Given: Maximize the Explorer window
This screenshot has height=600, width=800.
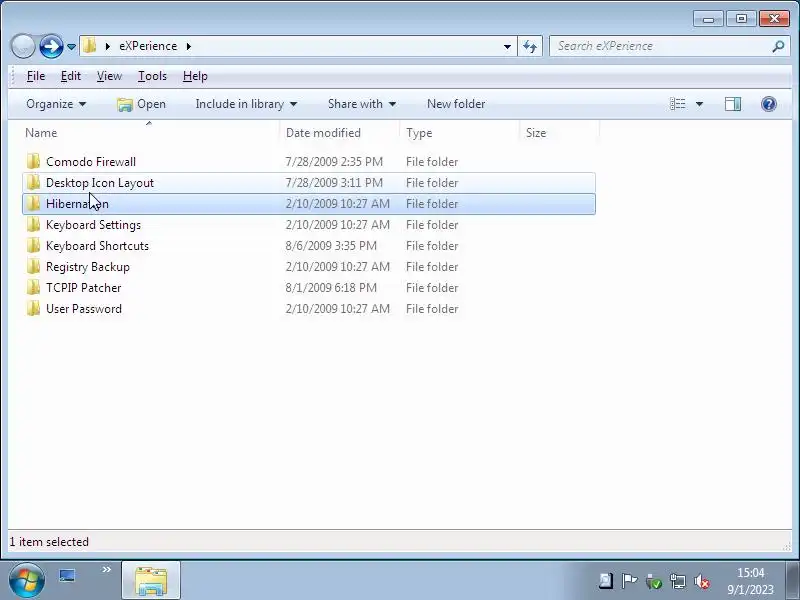Looking at the screenshot, I should coord(741,19).
